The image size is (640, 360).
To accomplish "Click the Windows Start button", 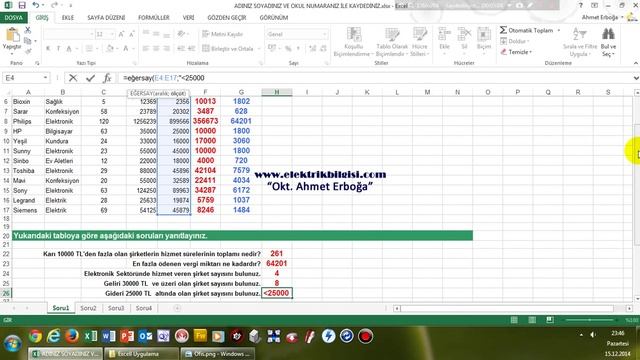I will (13, 342).
